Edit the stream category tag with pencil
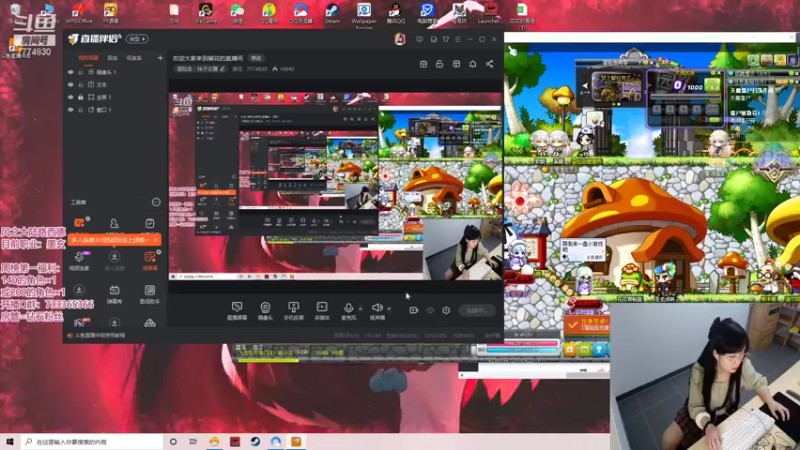 pos(222,69)
